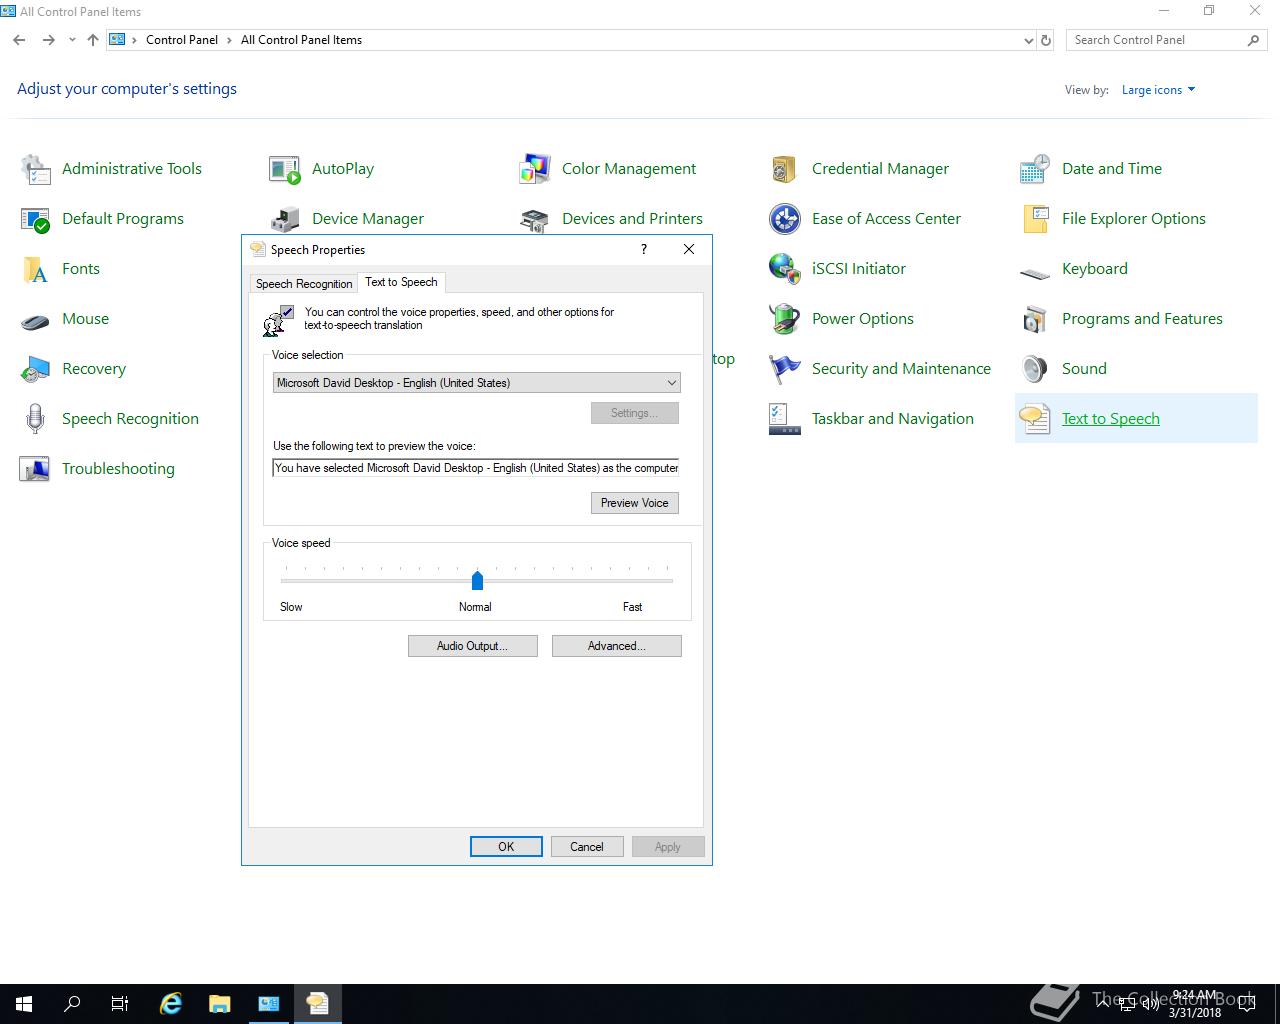Expand the View by Large icons dropdown

pyautogui.click(x=1158, y=90)
